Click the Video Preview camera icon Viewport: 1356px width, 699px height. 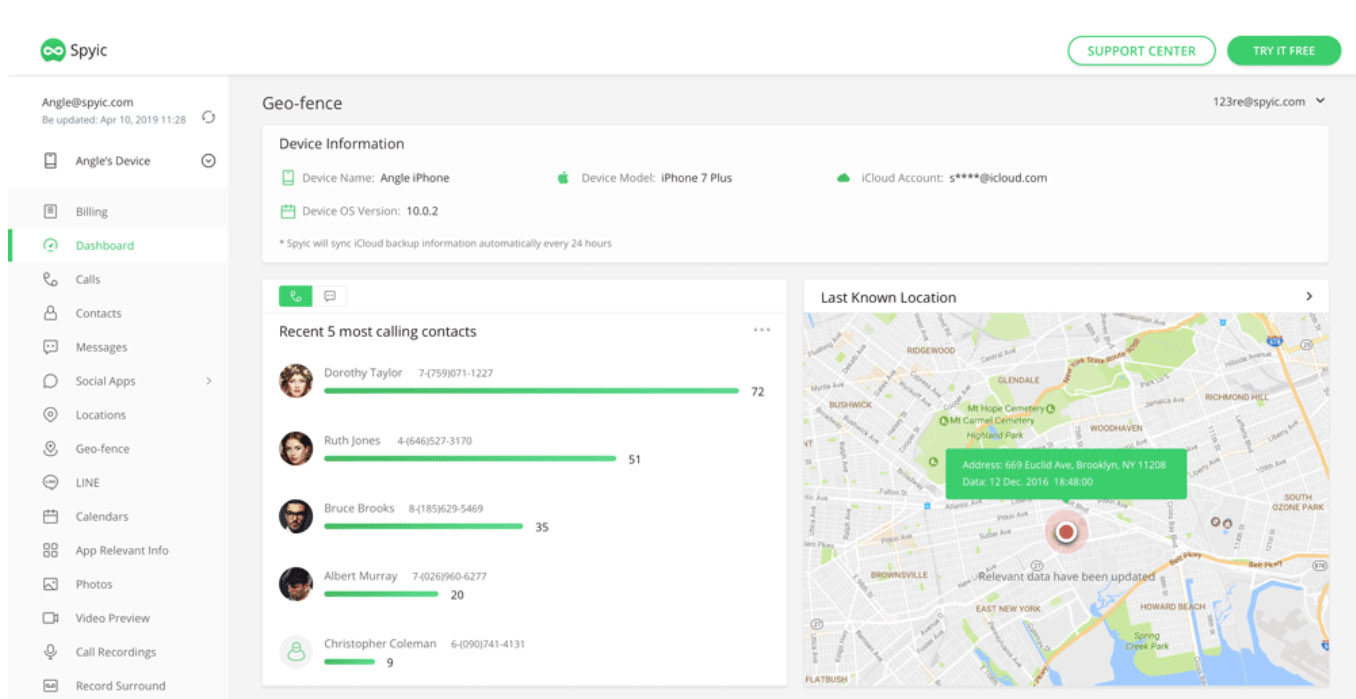tap(50, 618)
